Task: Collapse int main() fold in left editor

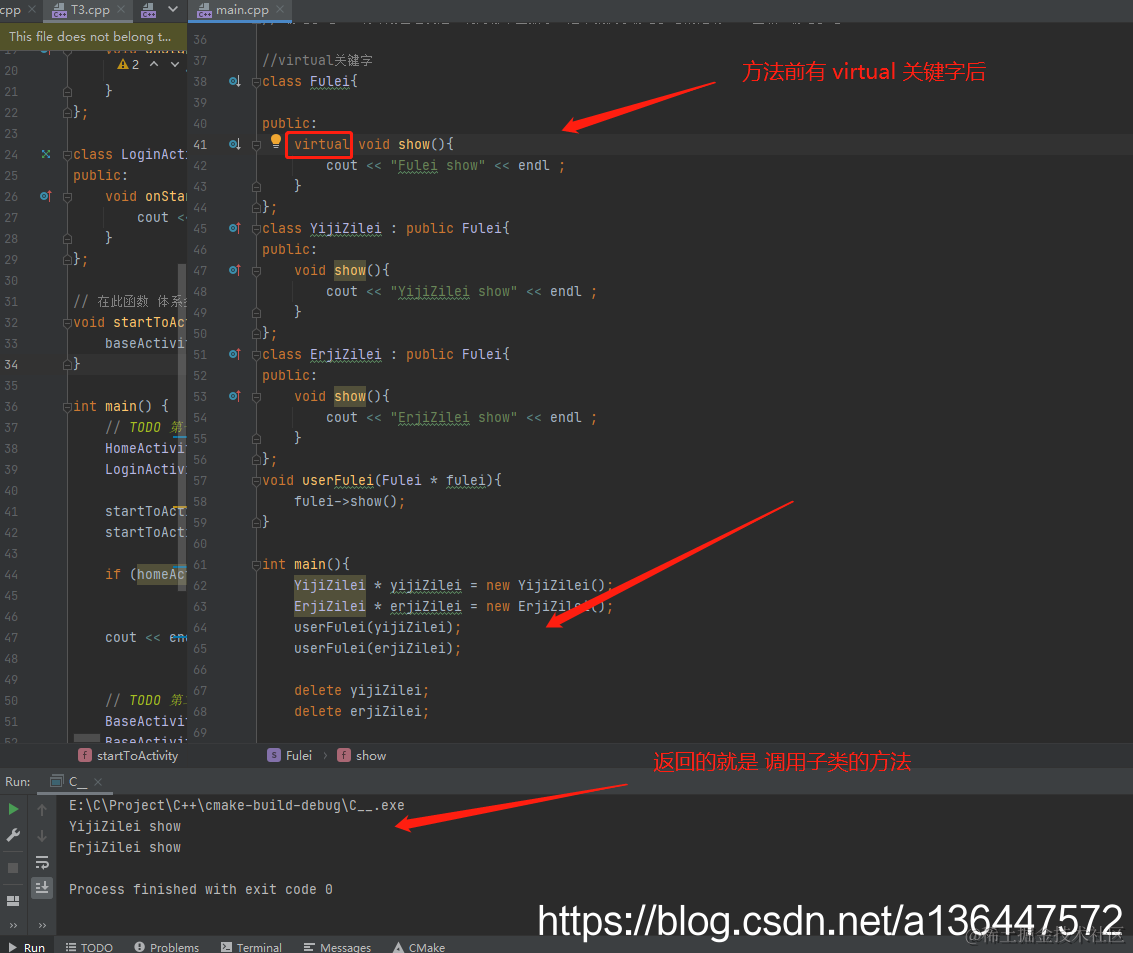Action: pos(67,407)
